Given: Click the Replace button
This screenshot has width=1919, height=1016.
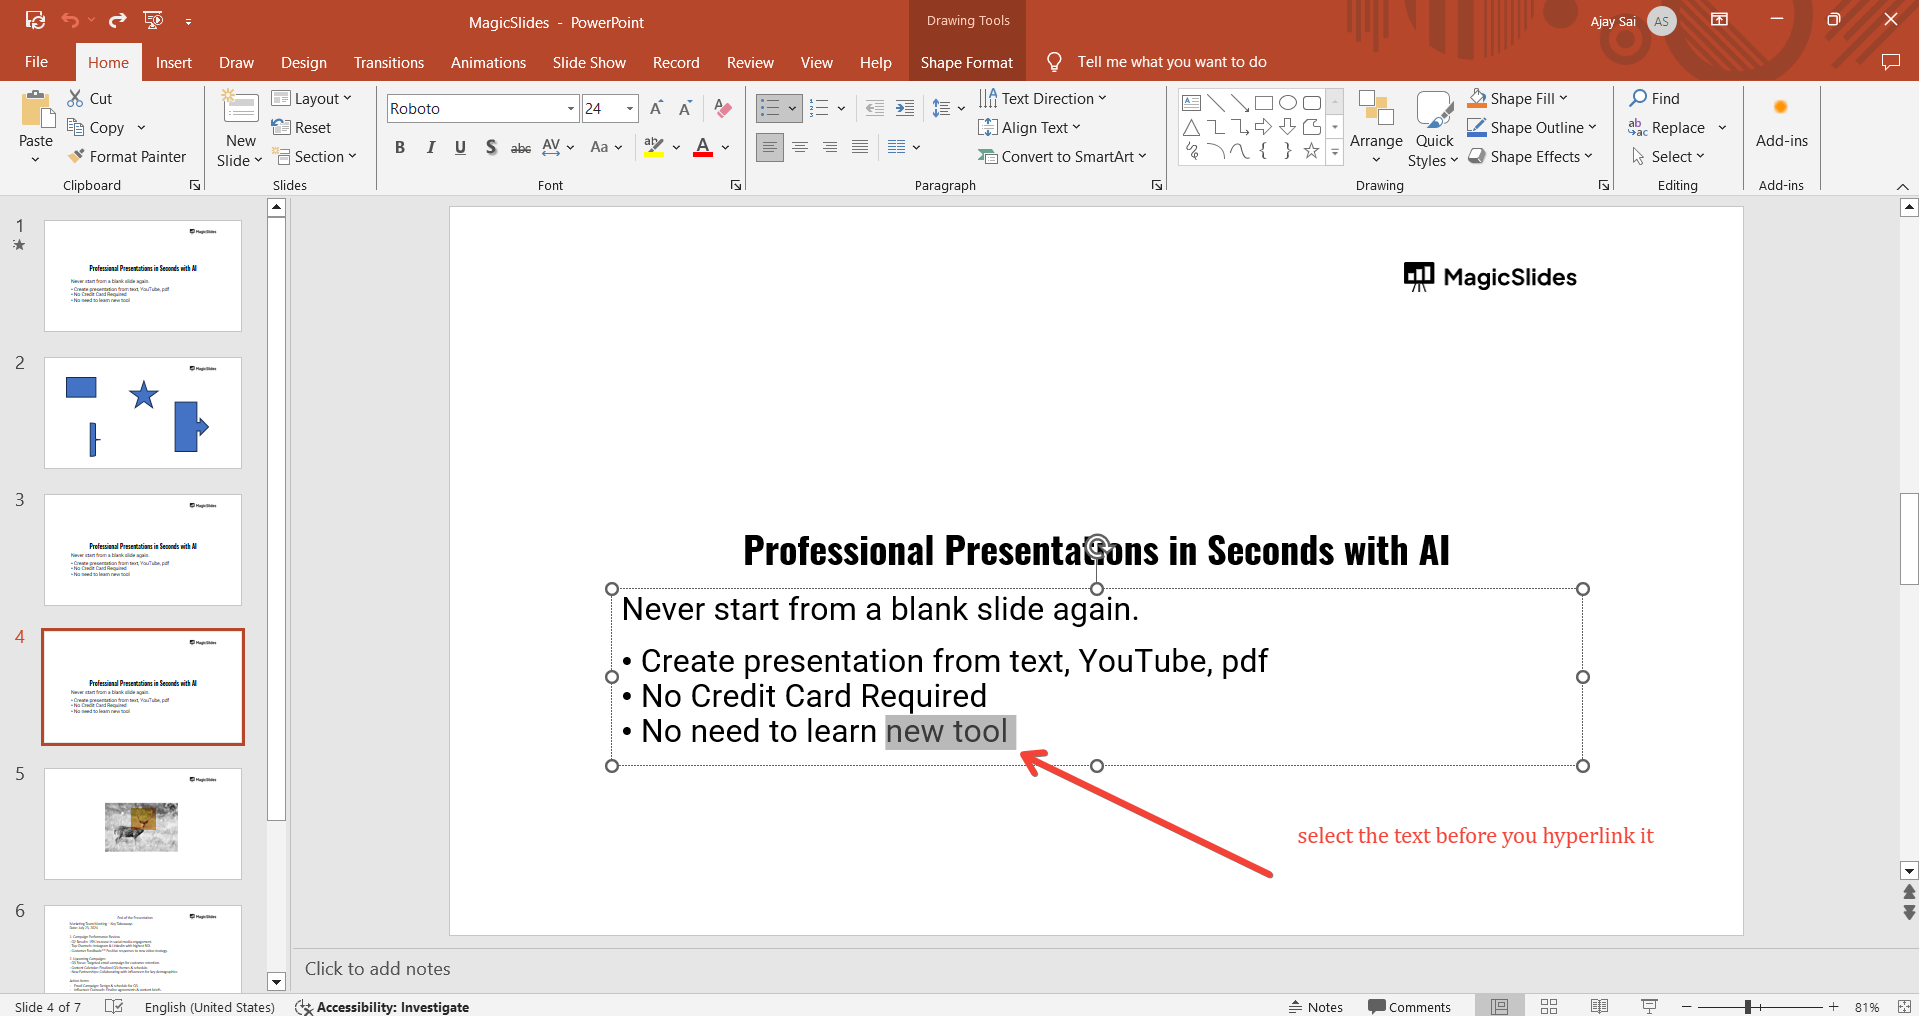Looking at the screenshot, I should coord(1667,127).
